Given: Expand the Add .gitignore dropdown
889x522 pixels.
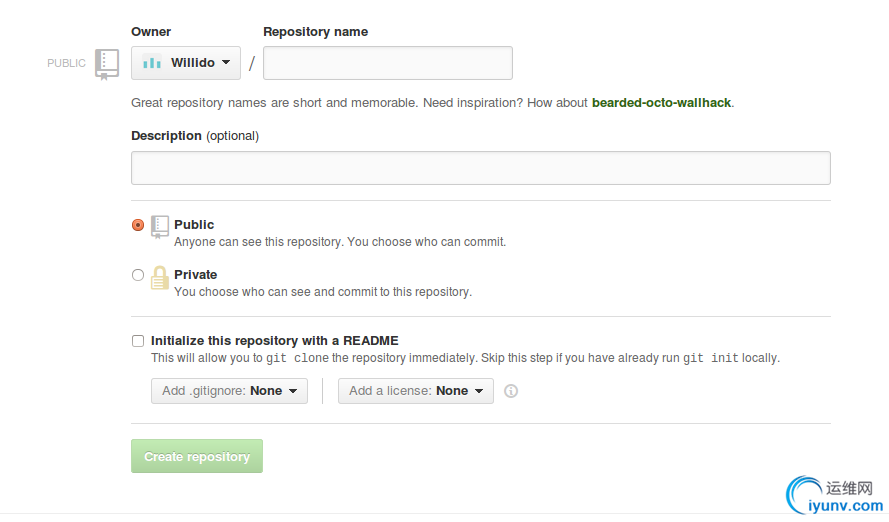Looking at the screenshot, I should click(x=229, y=391).
